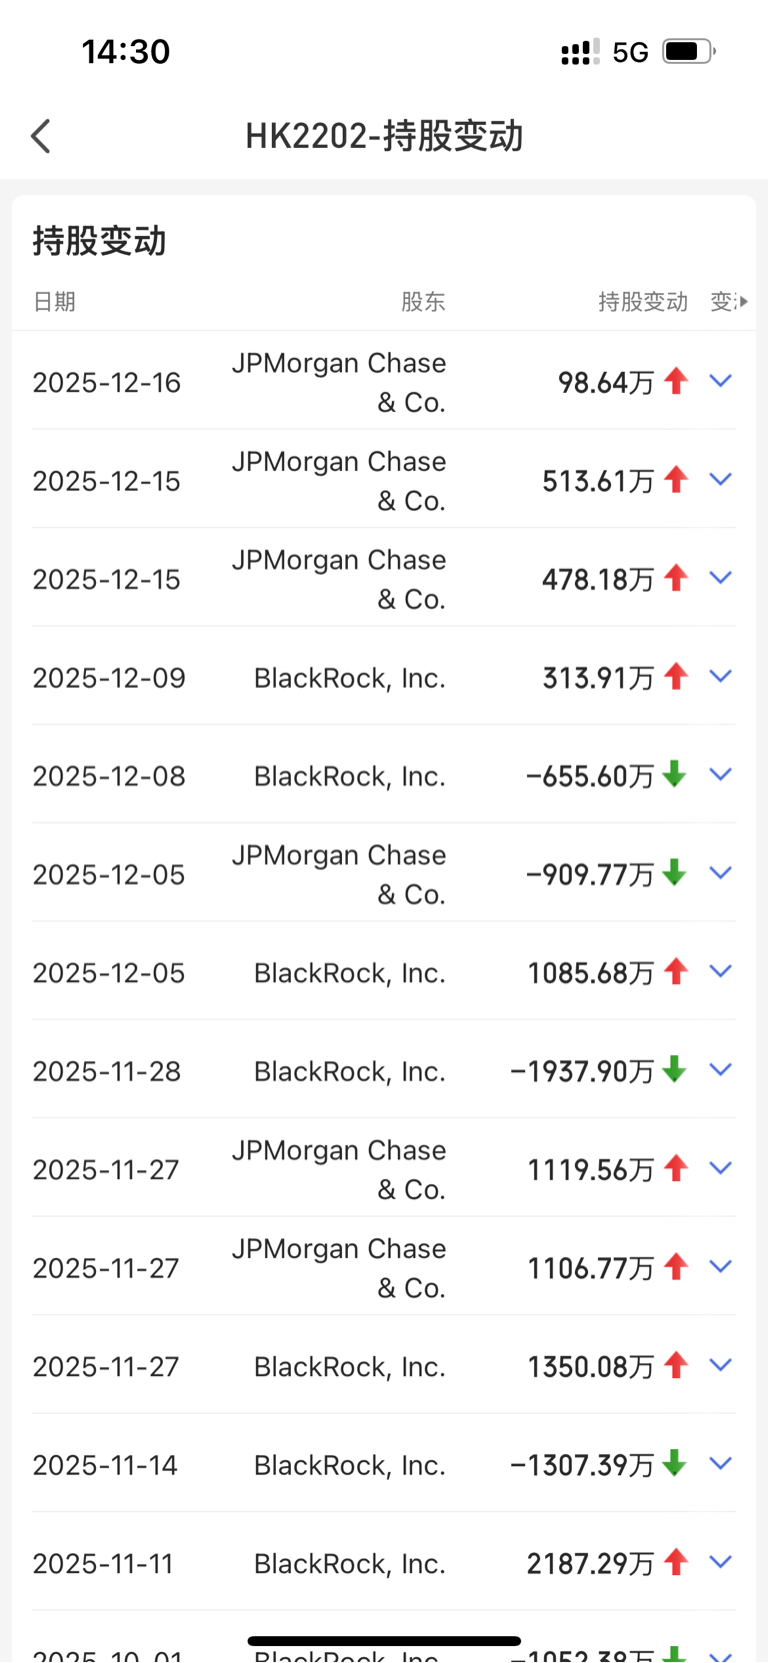Open JPMorgan Chase entry with 478.18万
This screenshot has height=1663, width=768.
click(x=339, y=579)
